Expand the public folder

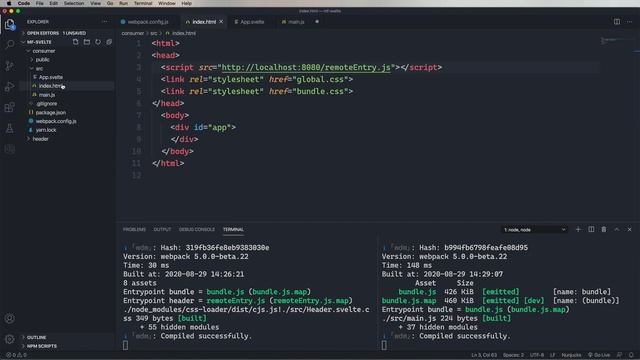(x=42, y=60)
